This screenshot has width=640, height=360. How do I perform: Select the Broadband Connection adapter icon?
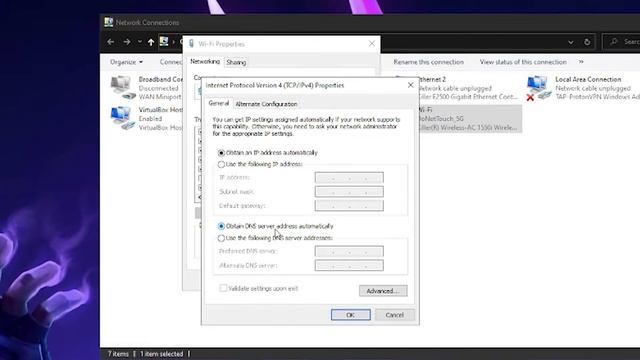coord(122,87)
